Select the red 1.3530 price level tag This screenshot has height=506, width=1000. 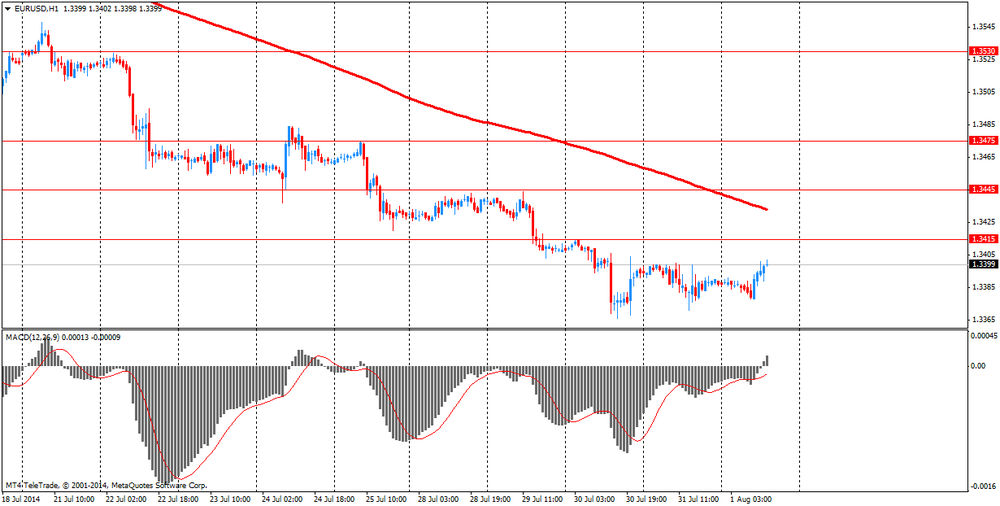tap(981, 50)
